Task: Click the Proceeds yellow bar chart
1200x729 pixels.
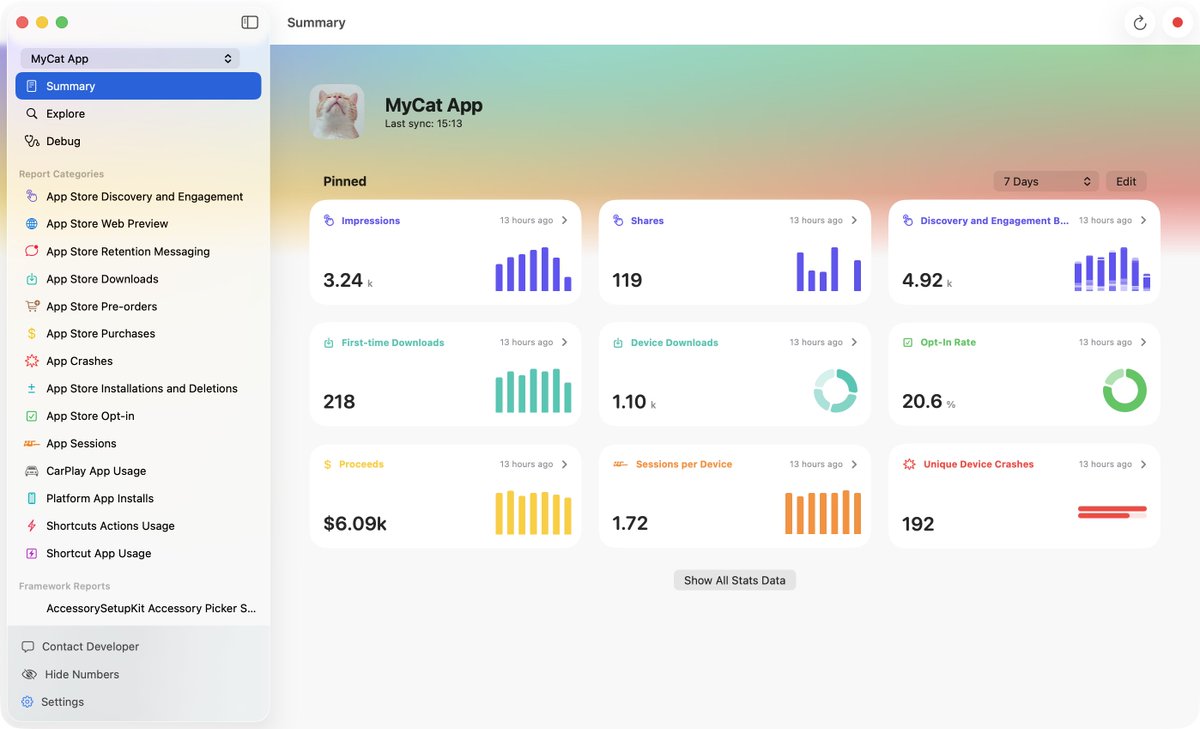Action: pyautogui.click(x=533, y=512)
